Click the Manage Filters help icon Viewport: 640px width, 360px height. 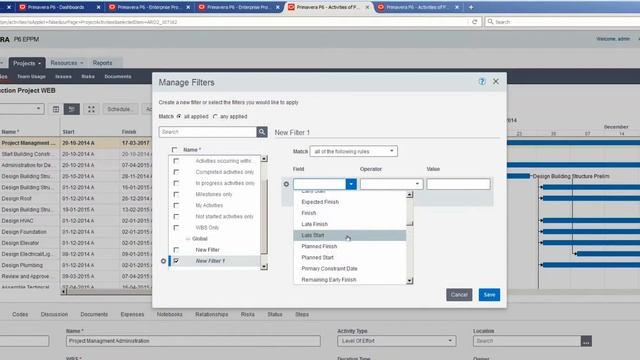click(482, 82)
